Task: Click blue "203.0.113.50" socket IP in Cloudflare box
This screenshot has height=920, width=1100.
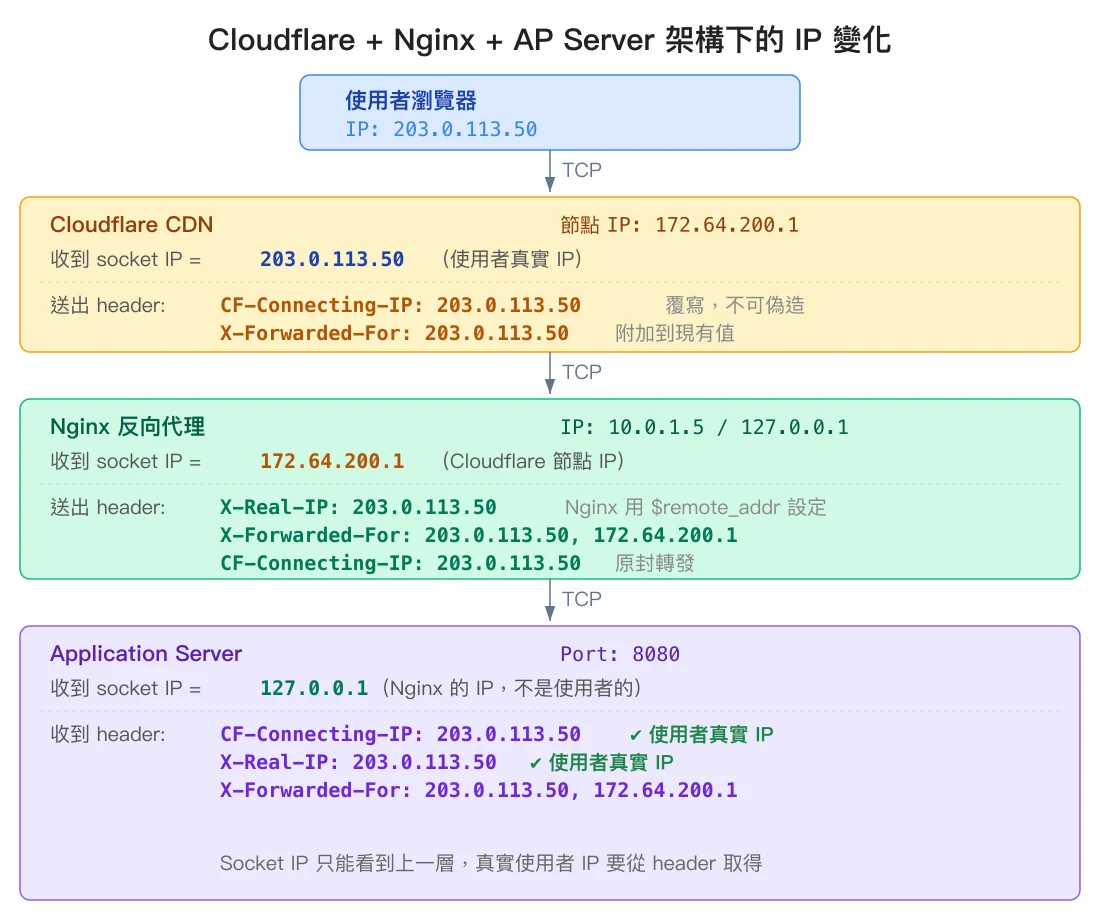Action: coord(332,259)
